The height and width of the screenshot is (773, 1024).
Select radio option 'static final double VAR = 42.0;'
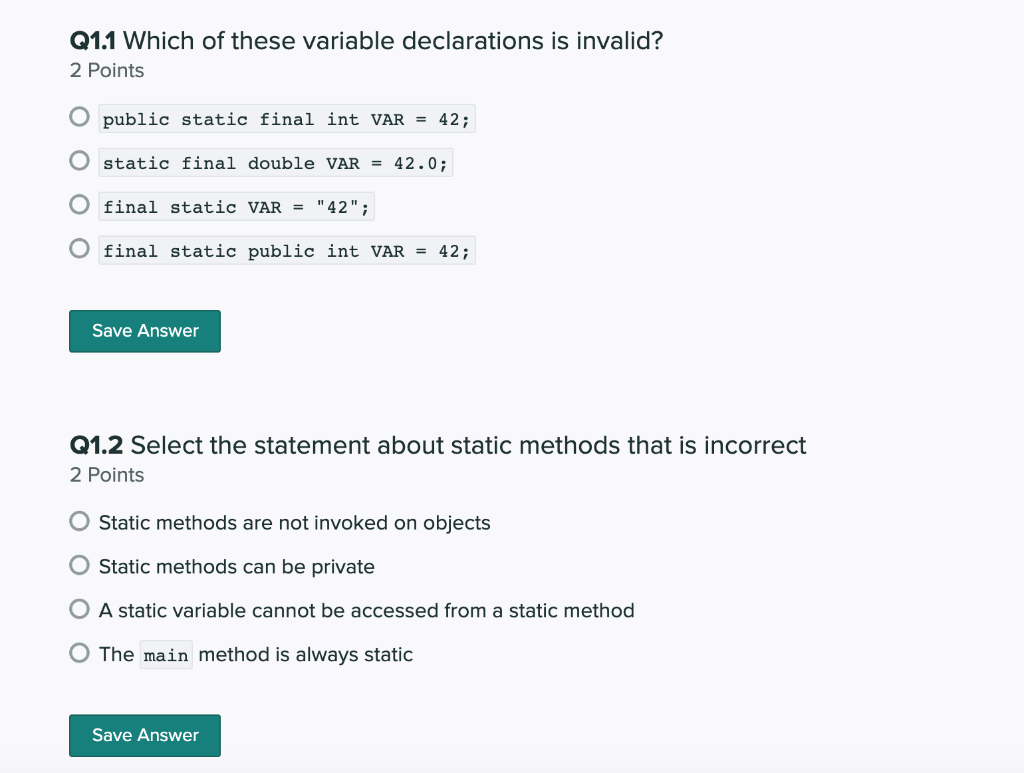click(x=79, y=161)
